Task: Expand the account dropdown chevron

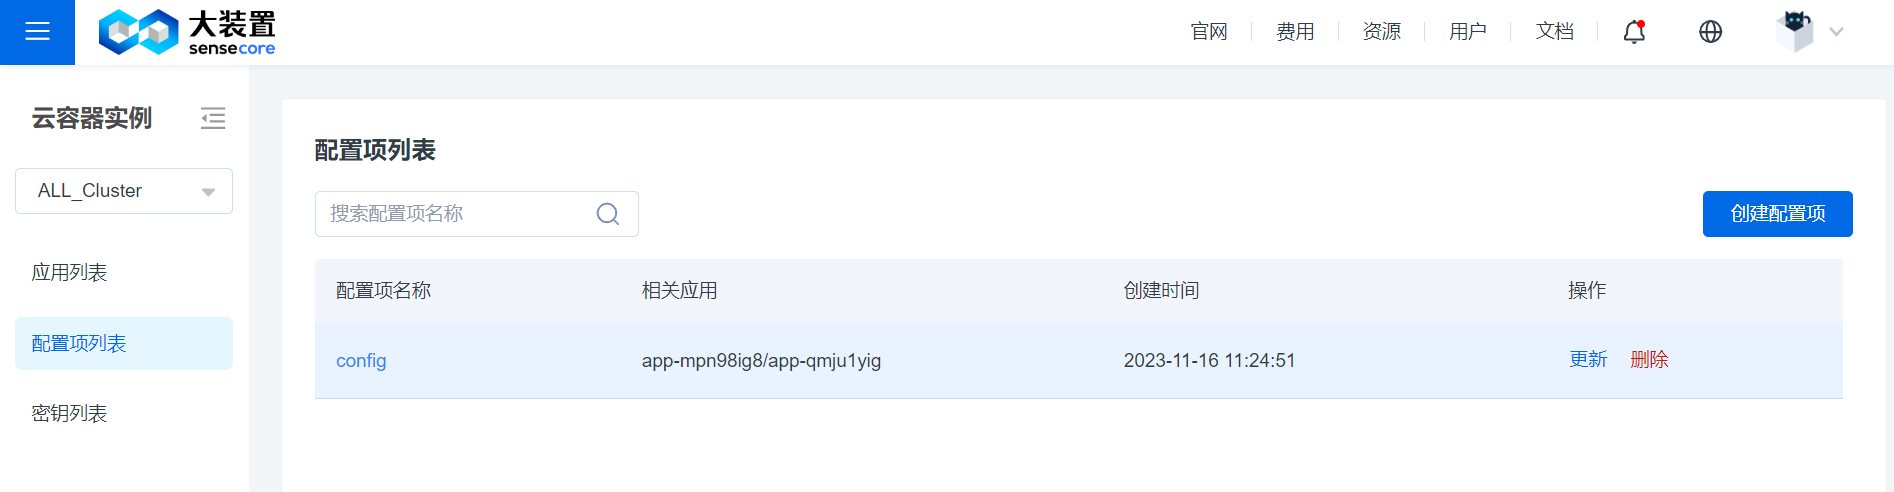Action: [x=1836, y=32]
